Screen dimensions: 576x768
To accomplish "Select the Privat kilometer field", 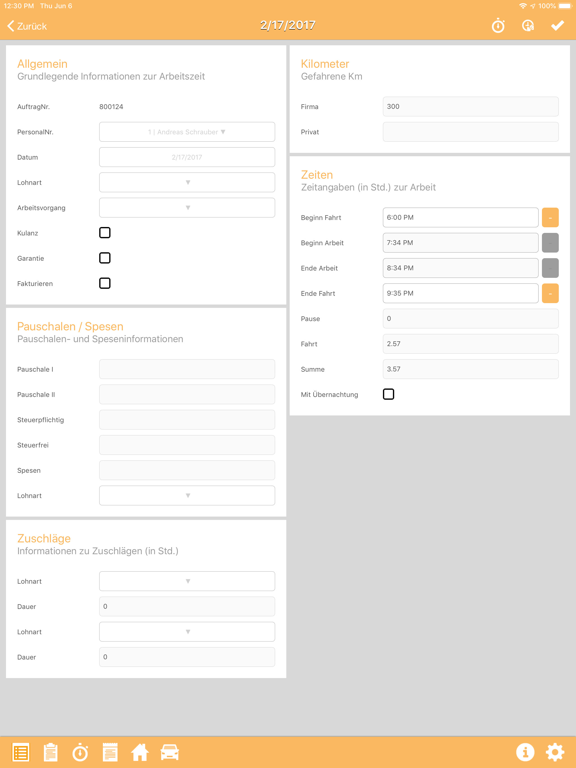I will pyautogui.click(x=471, y=132).
